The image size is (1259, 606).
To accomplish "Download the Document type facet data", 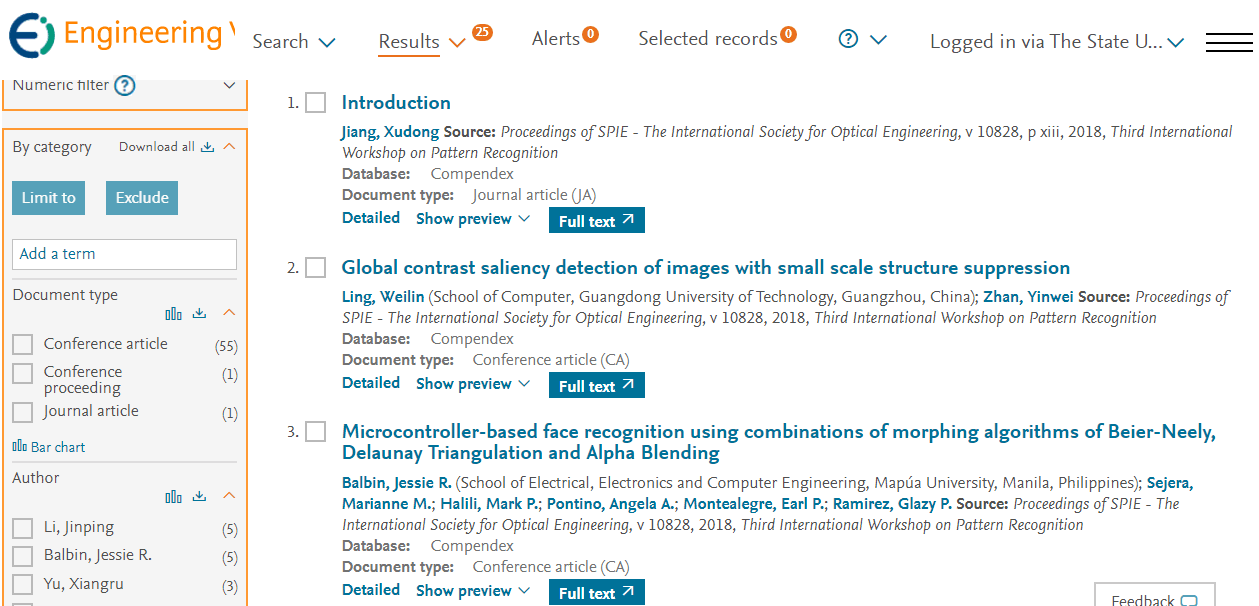I will (199, 313).
